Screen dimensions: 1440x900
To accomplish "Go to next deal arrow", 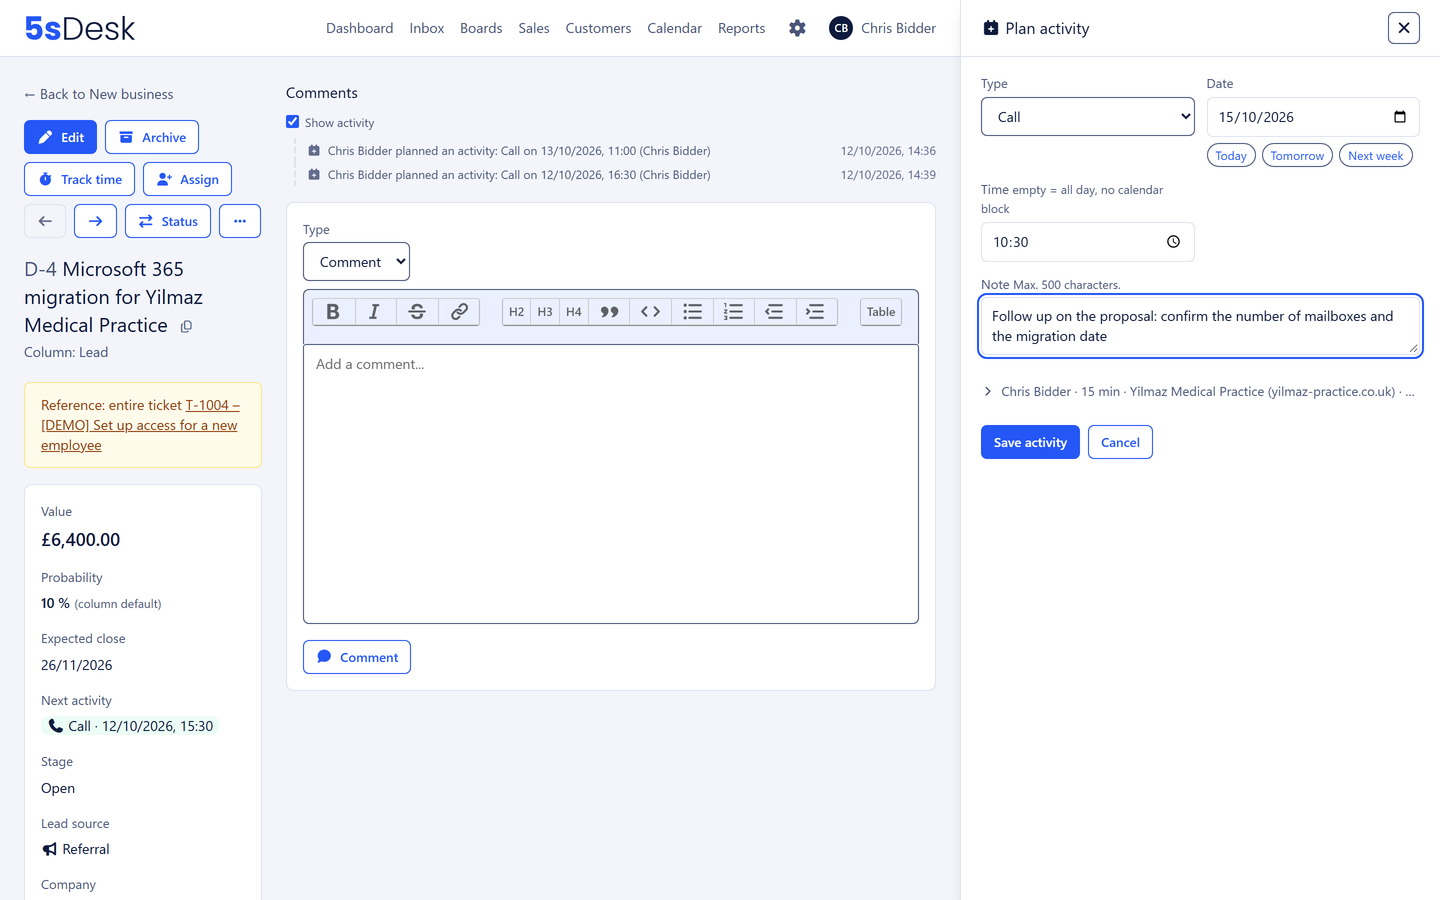I will [95, 221].
